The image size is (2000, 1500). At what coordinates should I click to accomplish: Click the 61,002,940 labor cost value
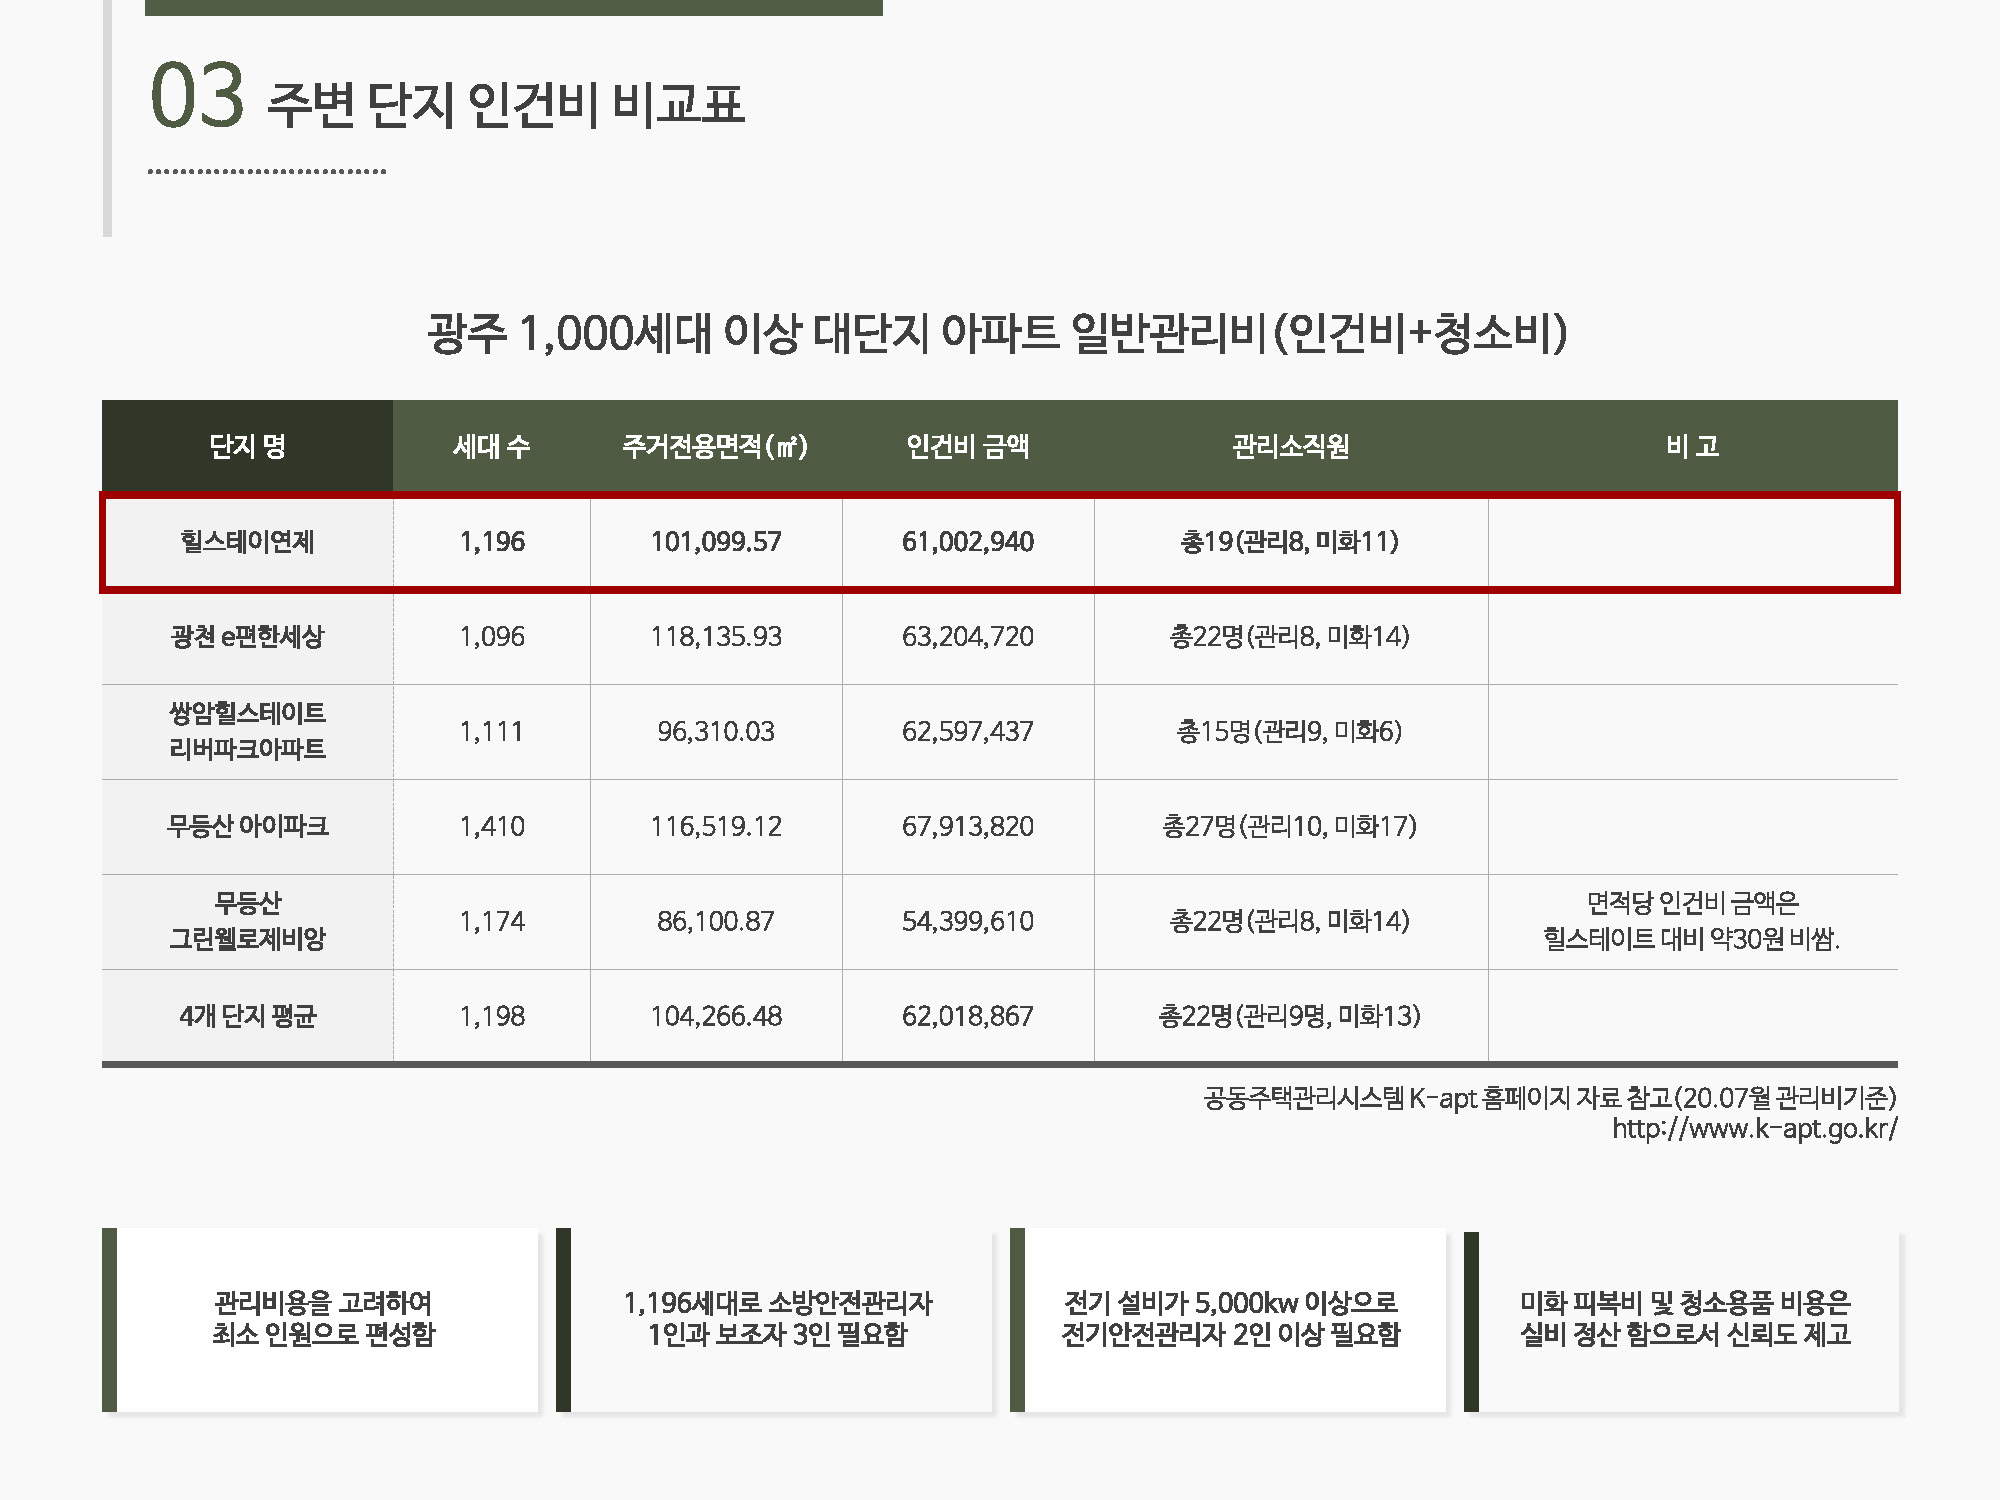(x=967, y=542)
